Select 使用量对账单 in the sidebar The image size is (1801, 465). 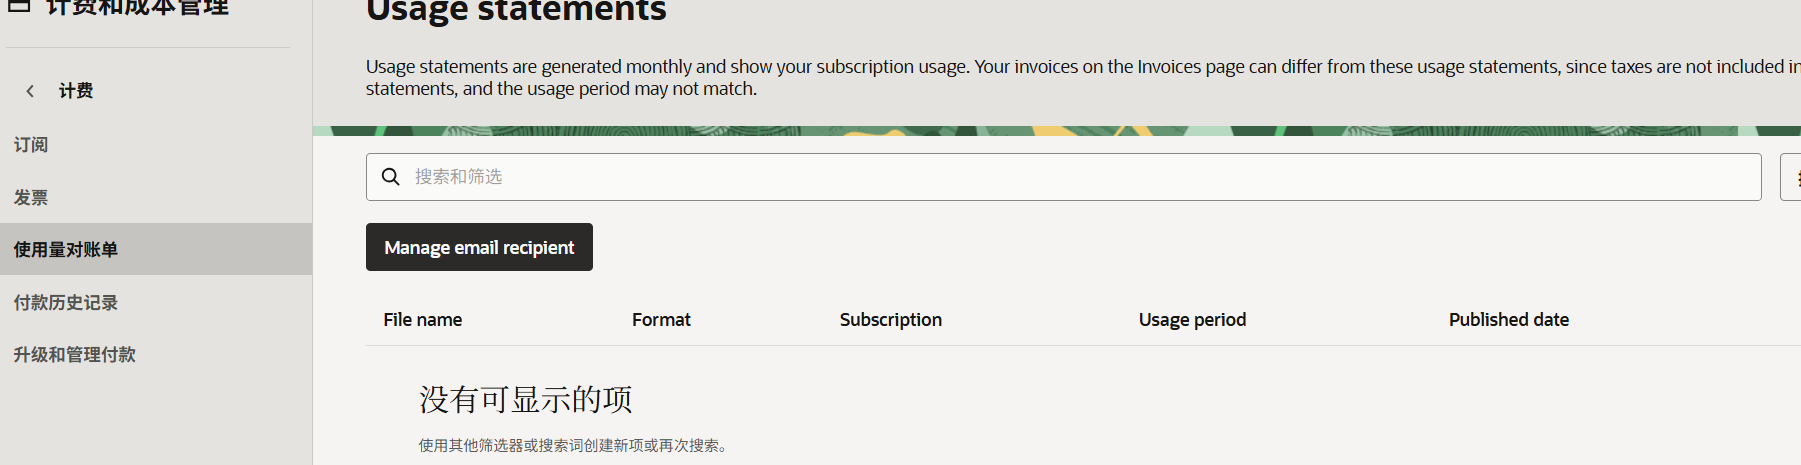pyautogui.click(x=156, y=249)
